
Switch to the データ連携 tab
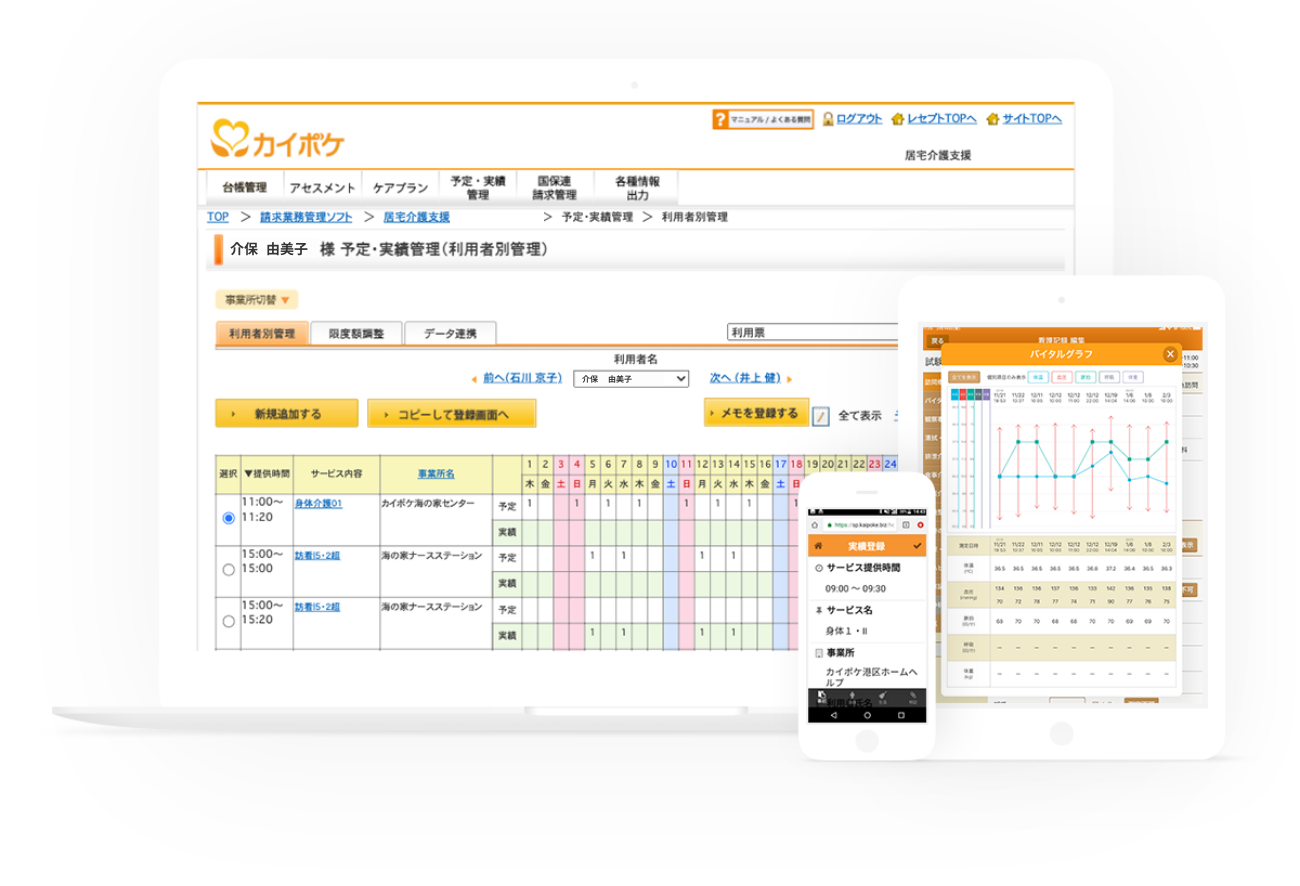pyautogui.click(x=450, y=334)
